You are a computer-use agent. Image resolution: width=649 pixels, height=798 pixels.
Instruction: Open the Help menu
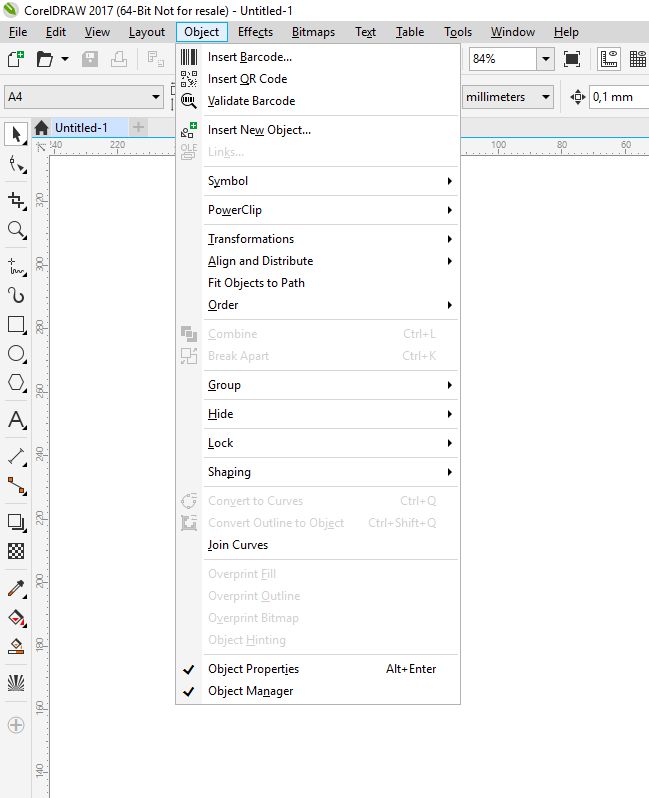566,32
